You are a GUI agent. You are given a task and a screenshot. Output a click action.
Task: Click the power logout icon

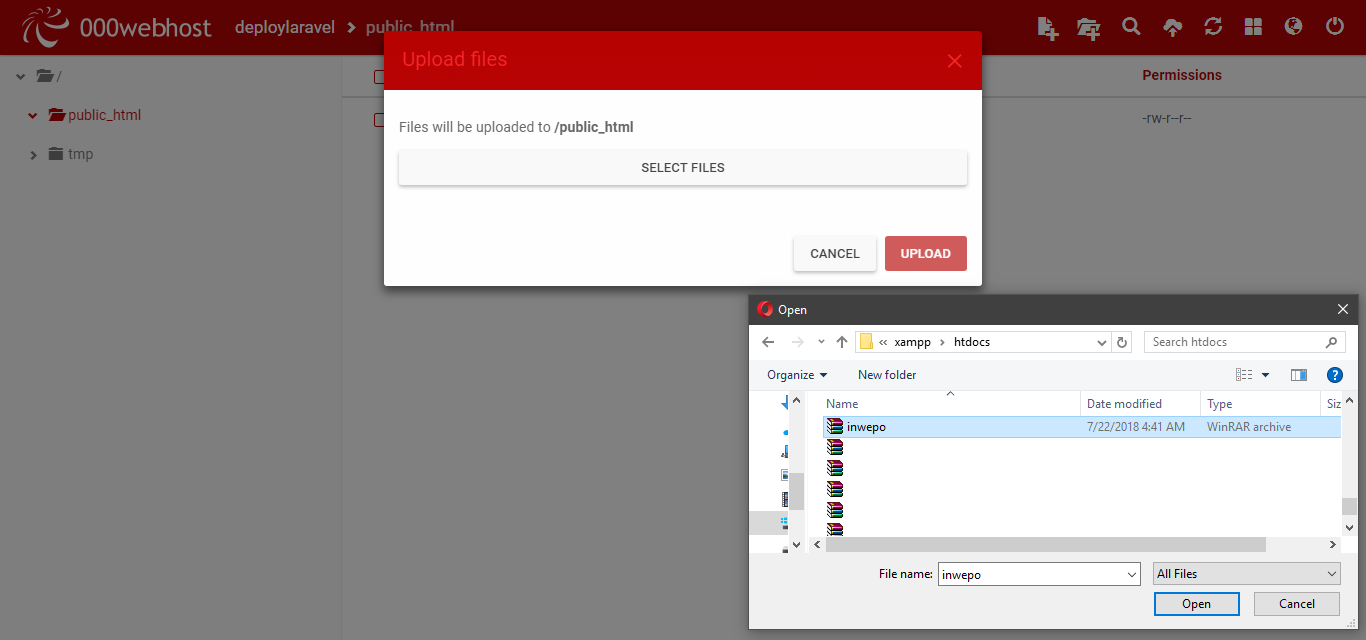point(1335,27)
